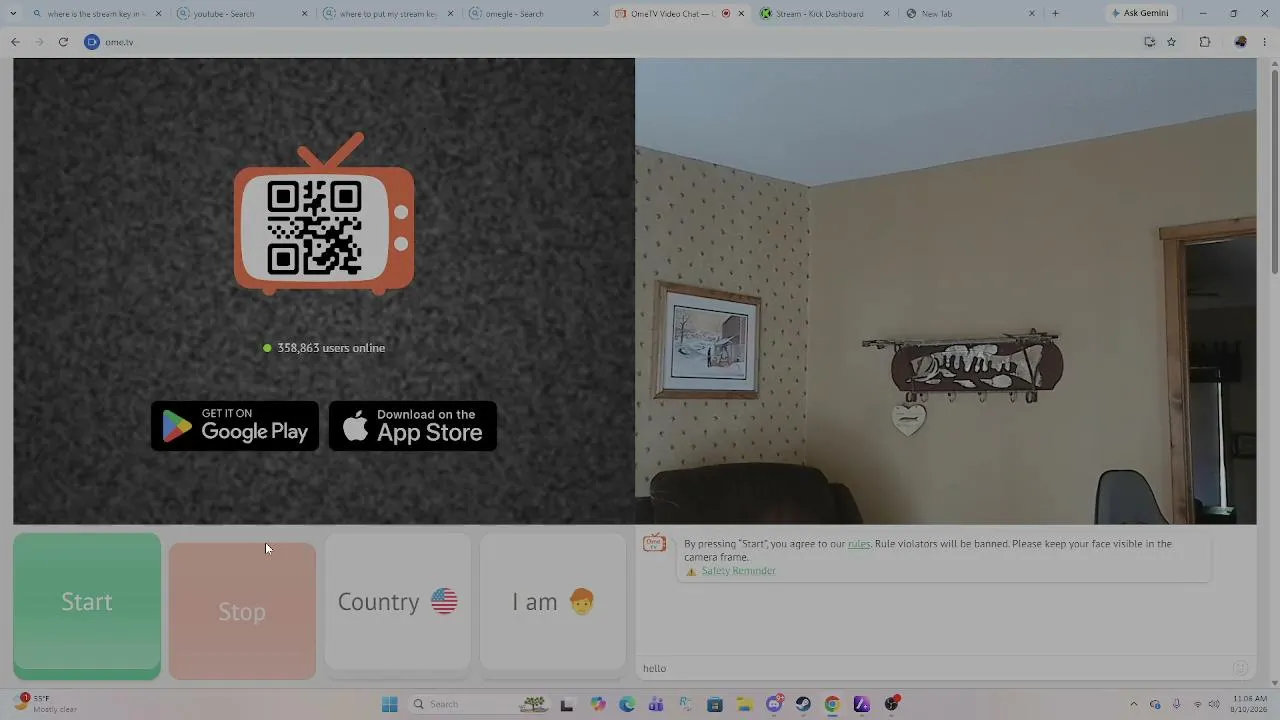Viewport: 1280px width, 720px height.
Task: Open Microsoft Edge from the taskbar
Action: [627, 704]
